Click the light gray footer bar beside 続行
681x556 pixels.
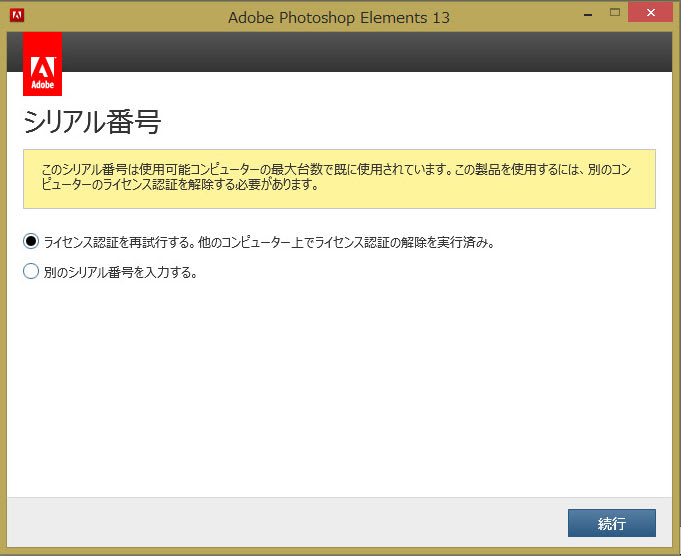tap(287, 523)
